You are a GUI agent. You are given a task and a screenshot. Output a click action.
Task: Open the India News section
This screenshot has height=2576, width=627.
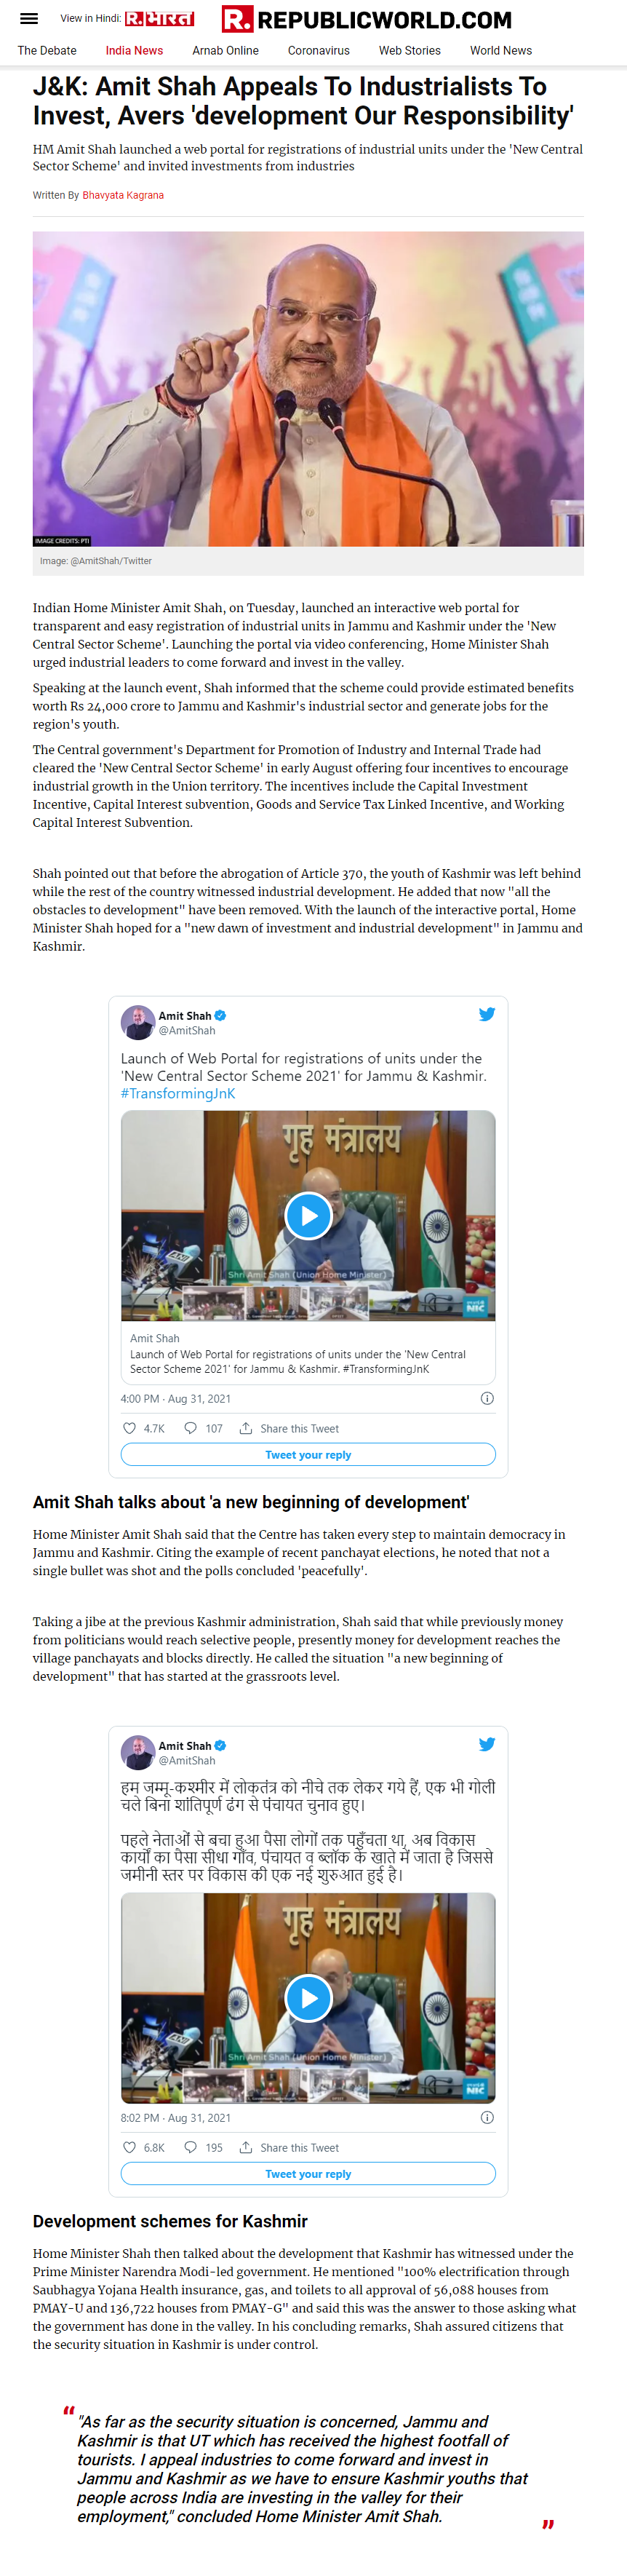(134, 50)
